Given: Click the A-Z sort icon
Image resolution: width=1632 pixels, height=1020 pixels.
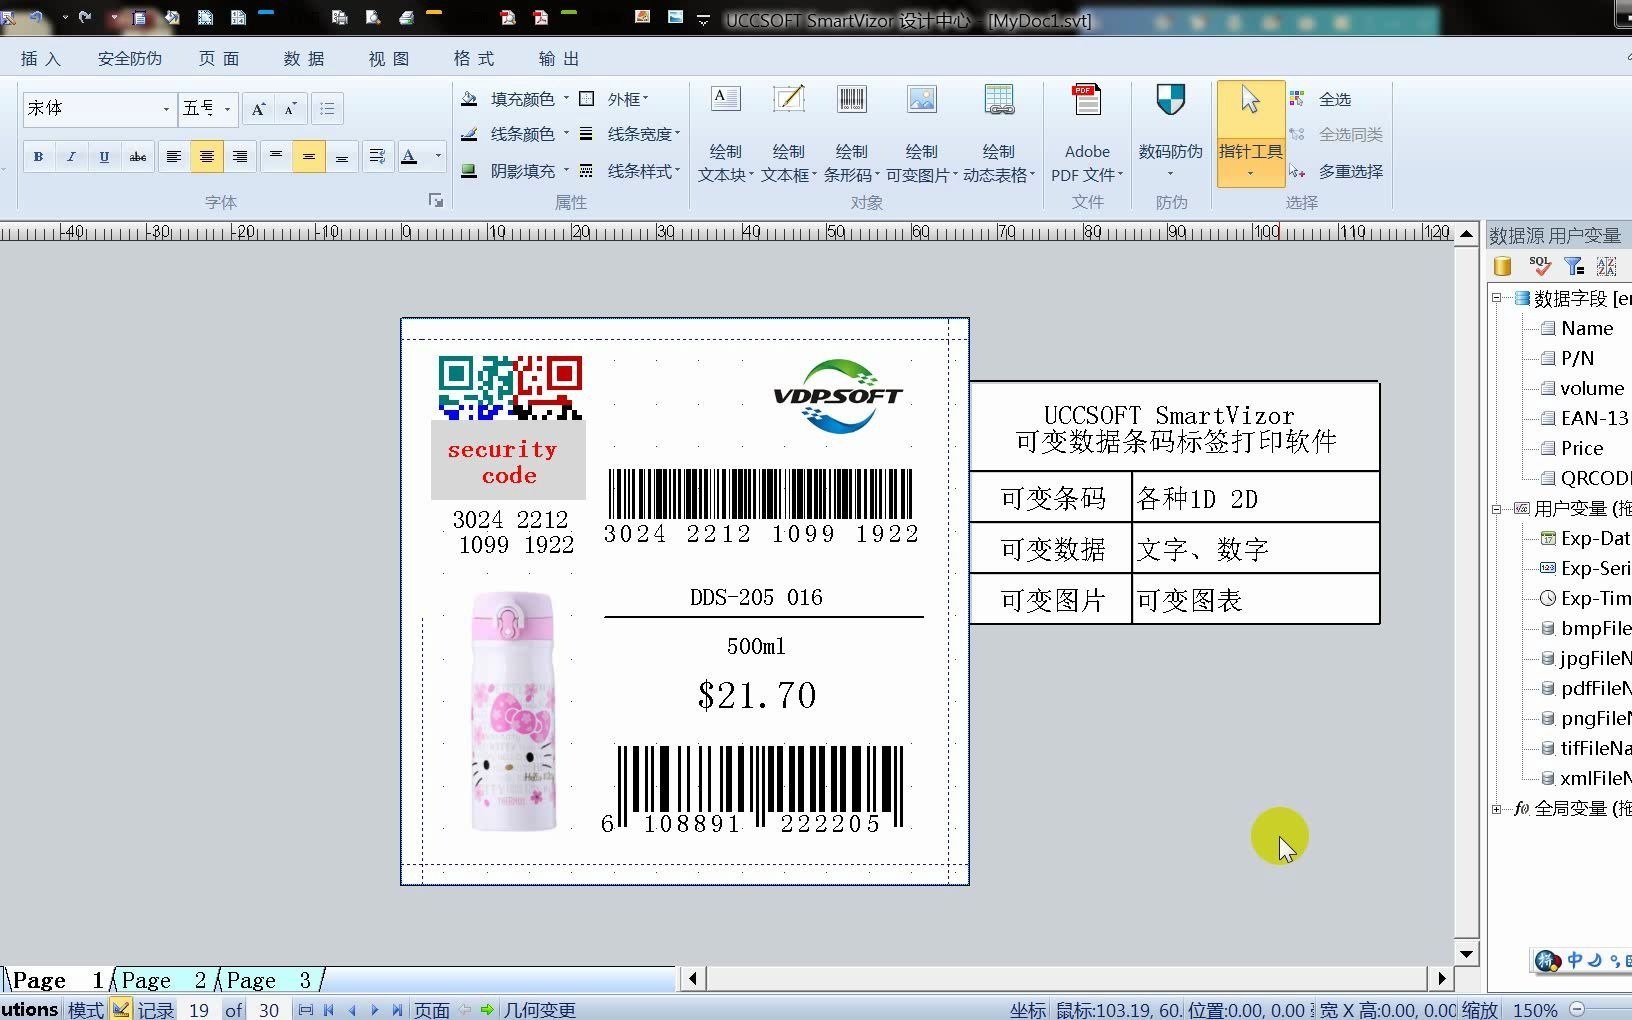Looking at the screenshot, I should point(1607,266).
